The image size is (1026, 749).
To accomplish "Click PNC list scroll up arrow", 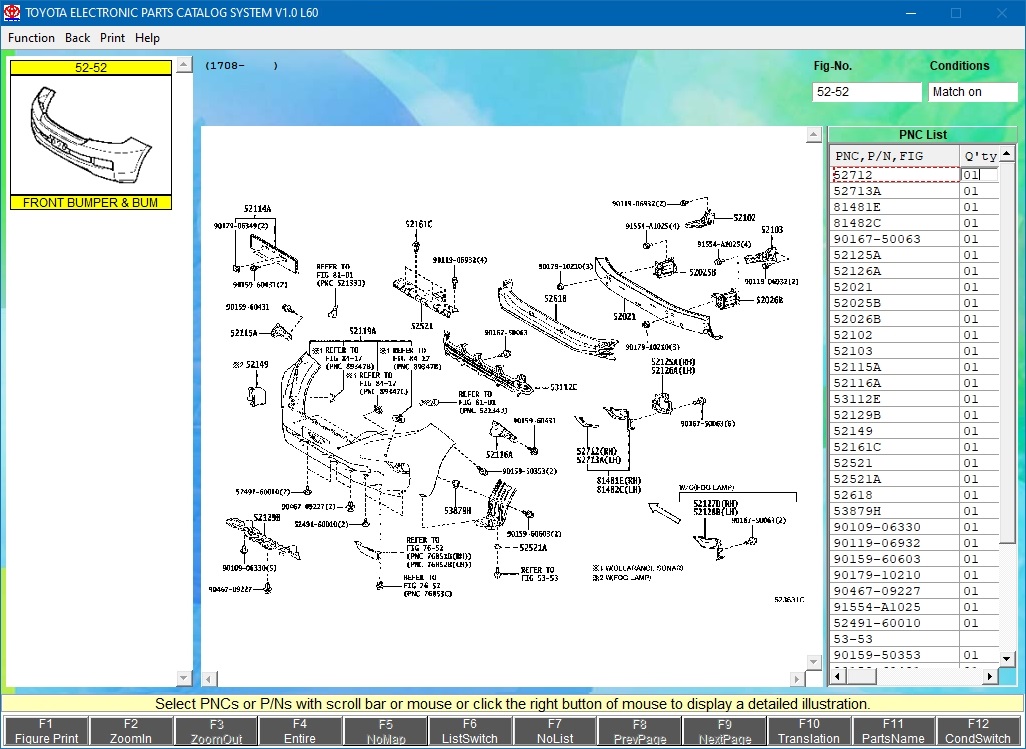I will tap(1007, 154).
